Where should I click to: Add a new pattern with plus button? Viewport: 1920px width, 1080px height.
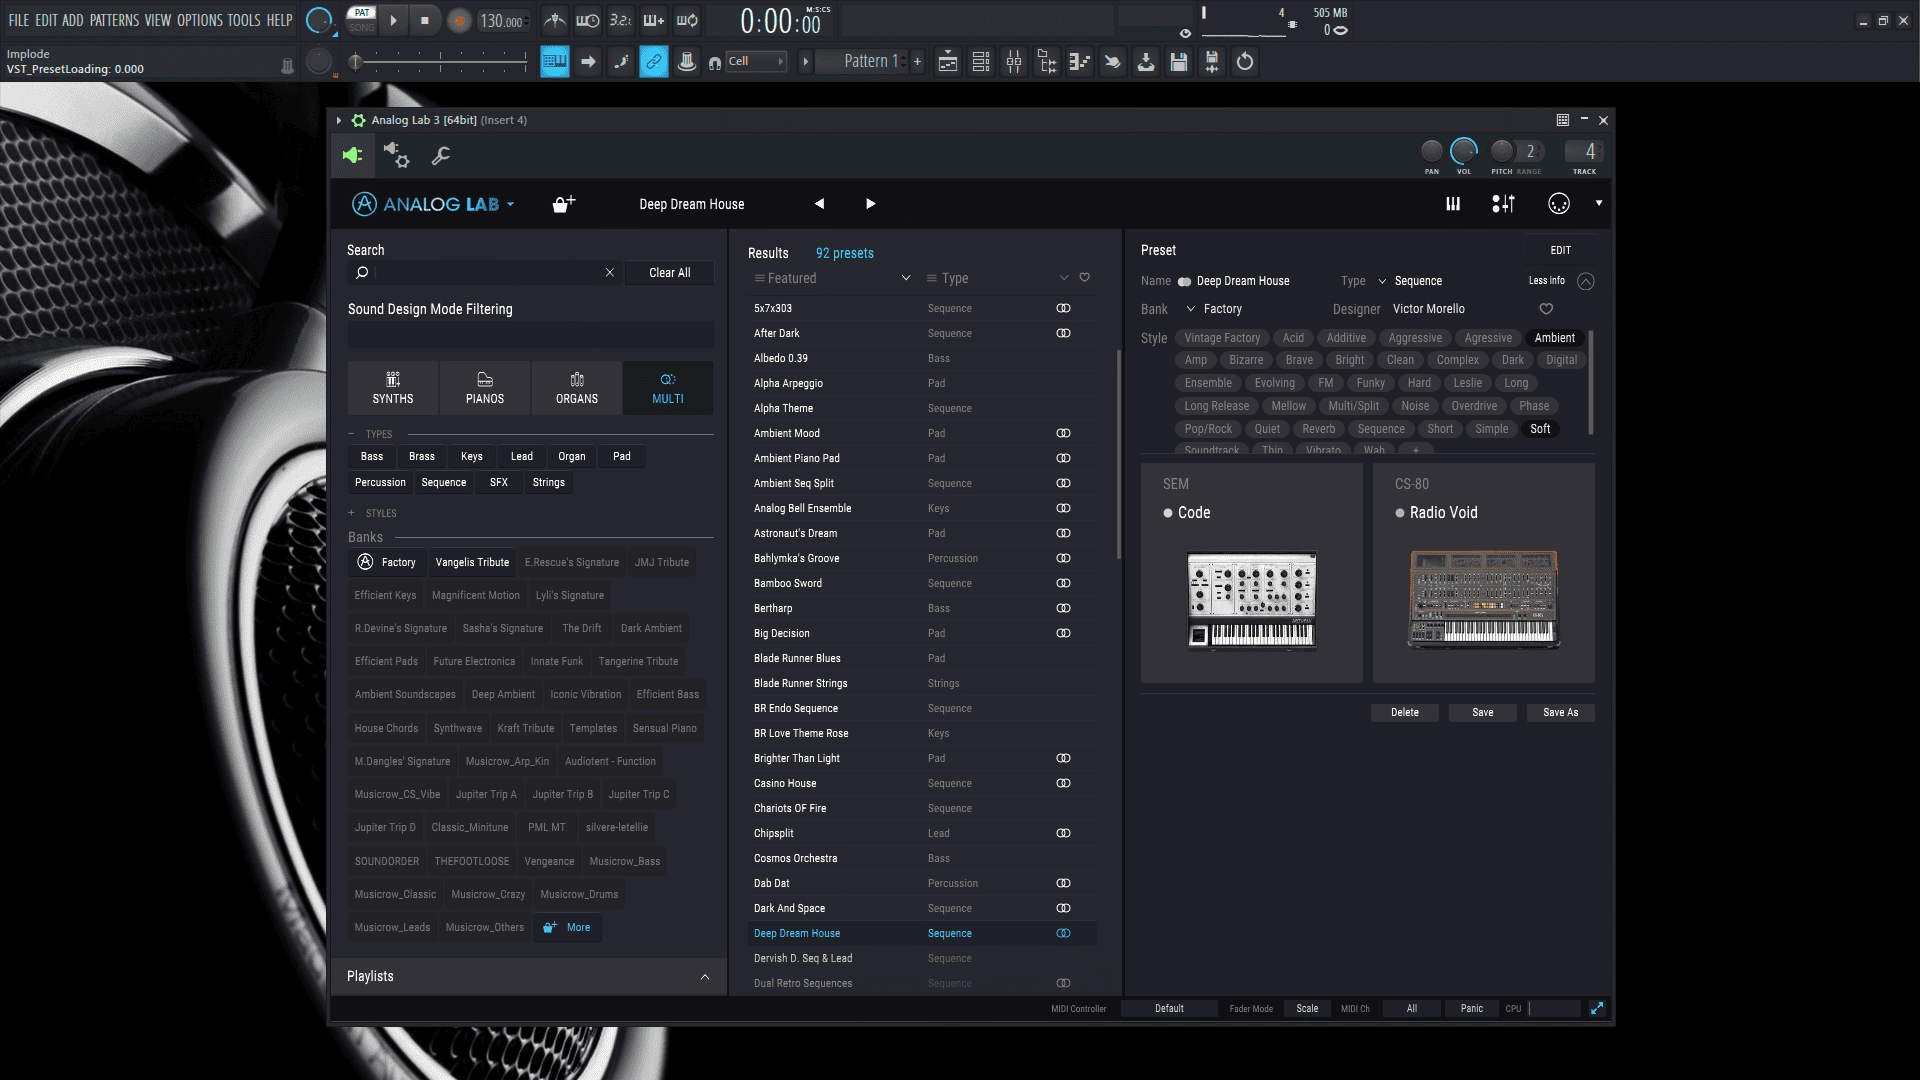coord(917,62)
